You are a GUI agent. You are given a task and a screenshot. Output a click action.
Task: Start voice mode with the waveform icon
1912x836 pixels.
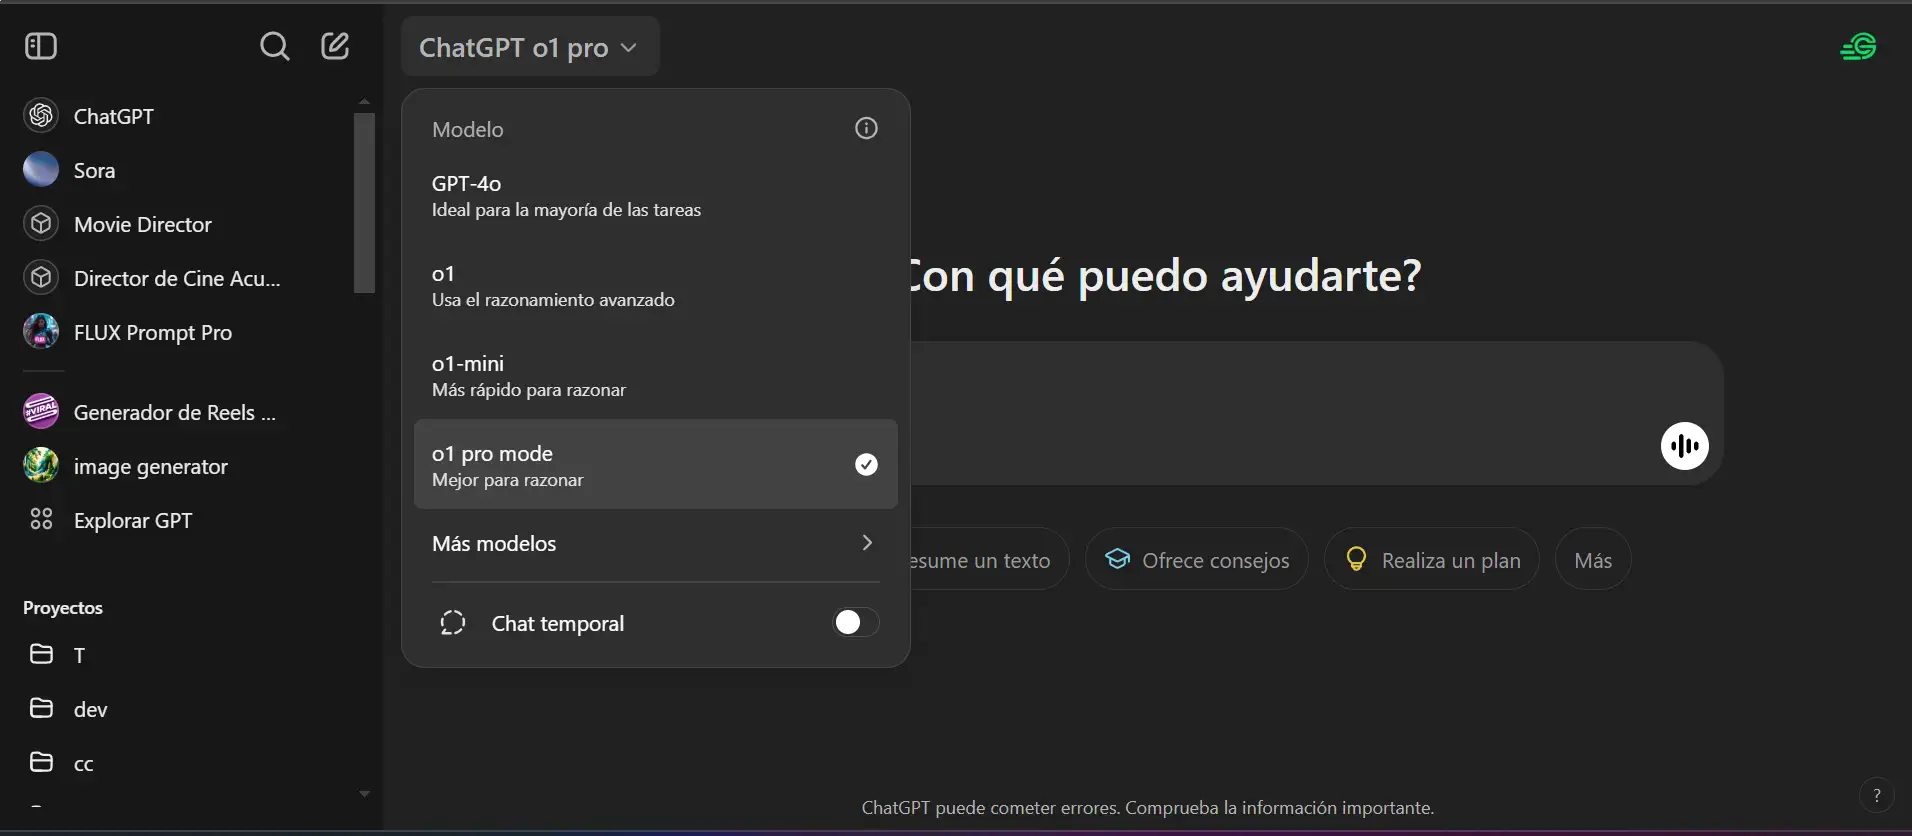(1685, 446)
